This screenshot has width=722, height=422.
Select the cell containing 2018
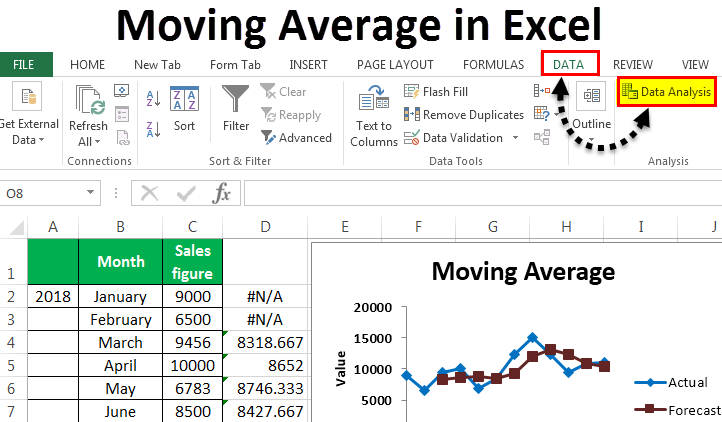(x=53, y=296)
